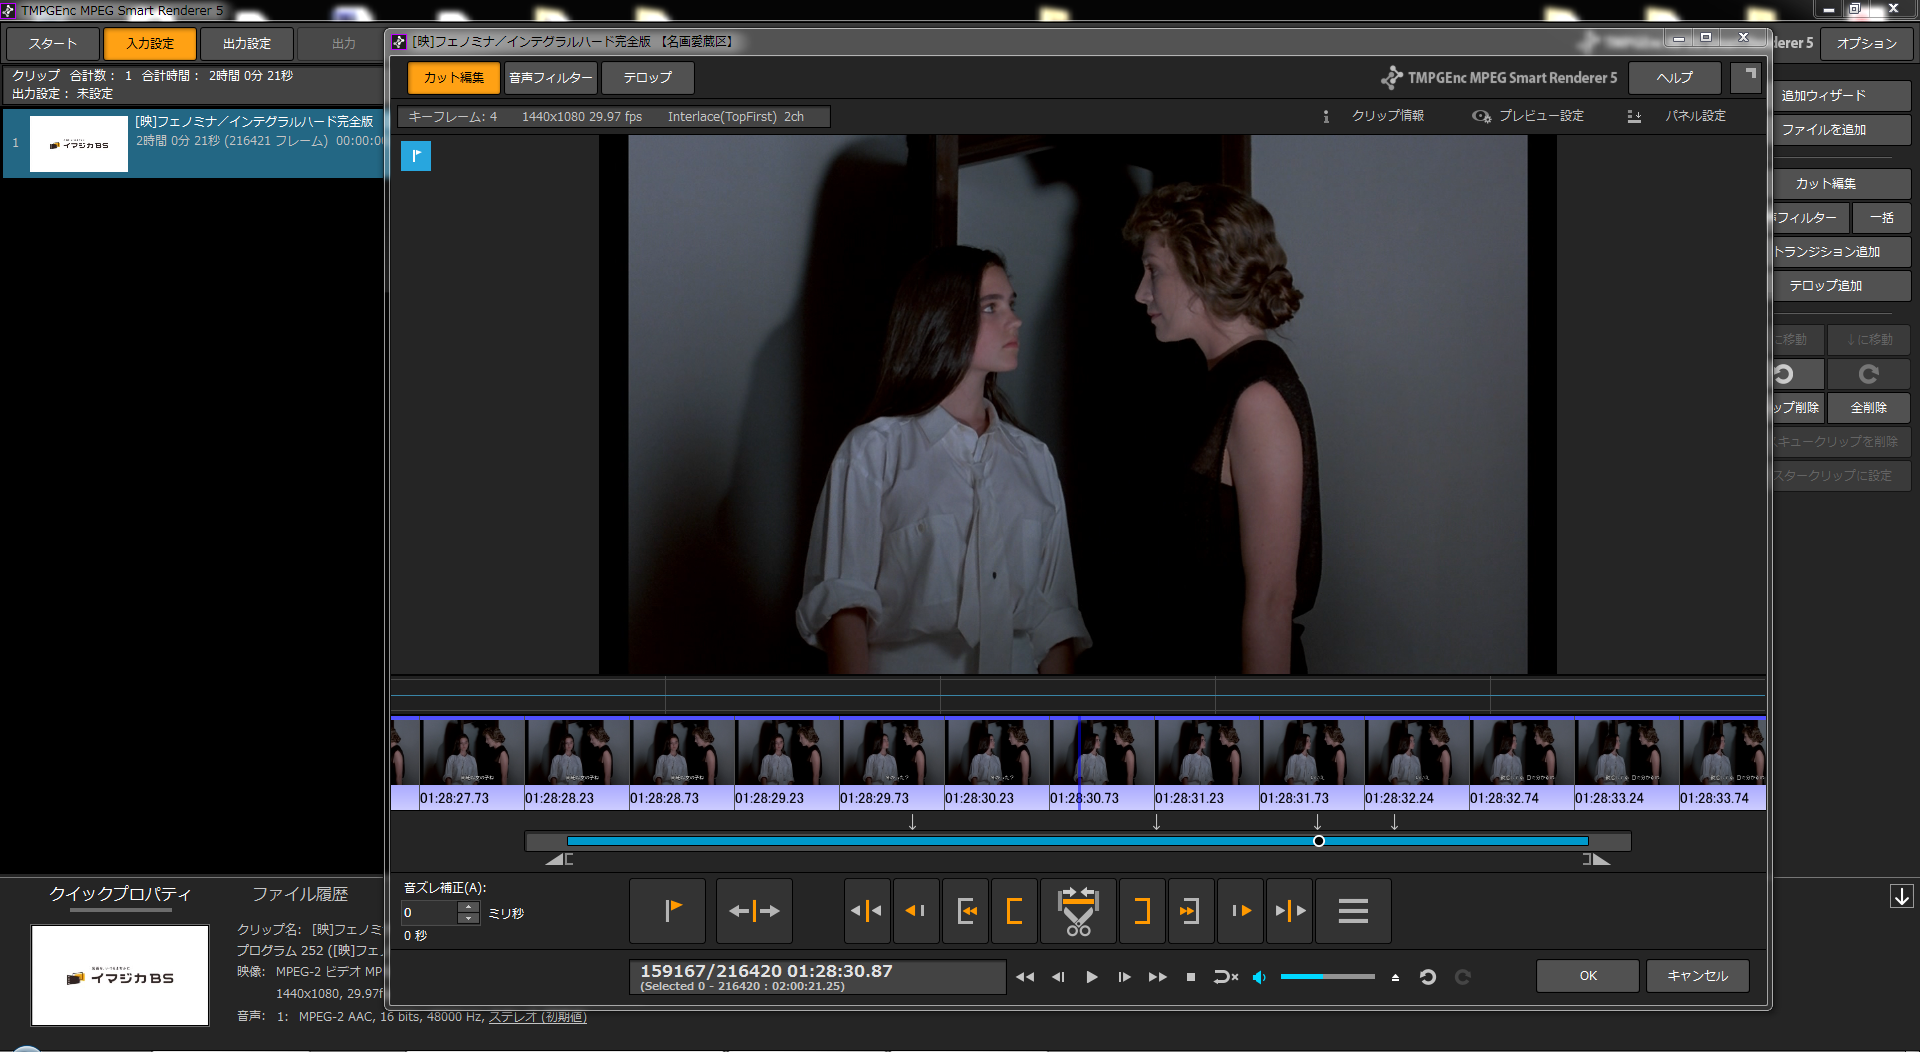Image resolution: width=1920 pixels, height=1052 pixels.
Task: Select the フェノミナ clip row in list
Action: [195, 143]
